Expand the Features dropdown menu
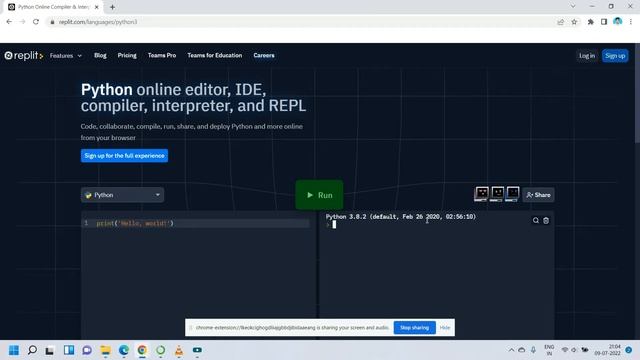The width and height of the screenshot is (640, 360). point(66,56)
